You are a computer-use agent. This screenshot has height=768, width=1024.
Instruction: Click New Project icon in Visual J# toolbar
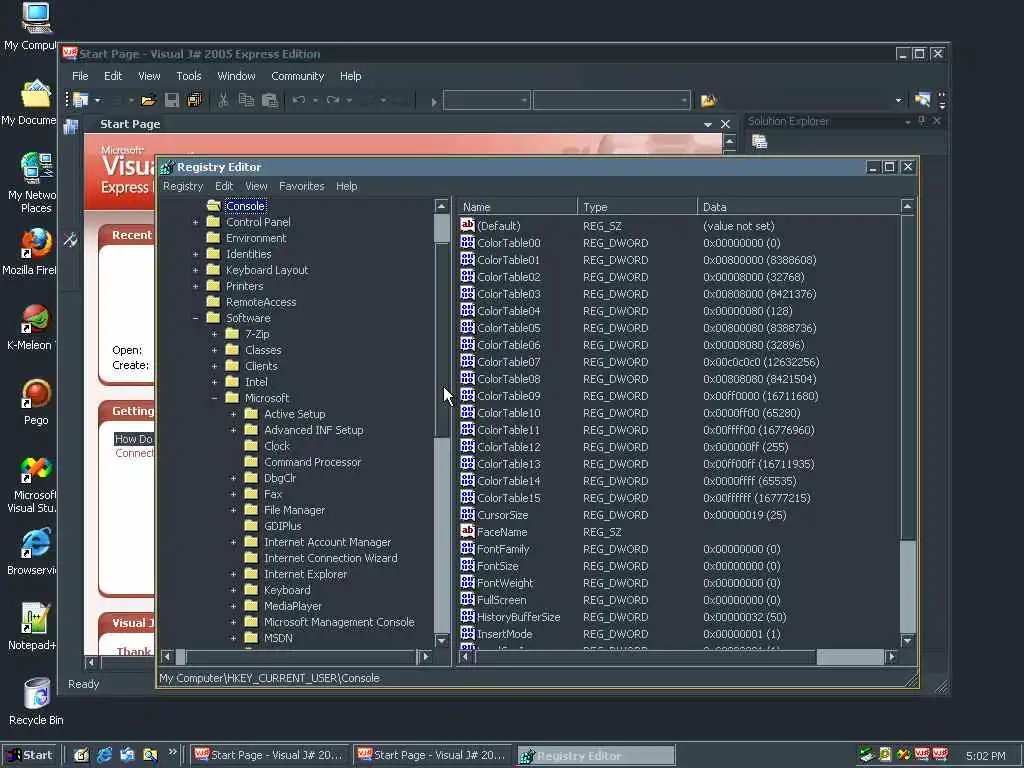(81, 100)
